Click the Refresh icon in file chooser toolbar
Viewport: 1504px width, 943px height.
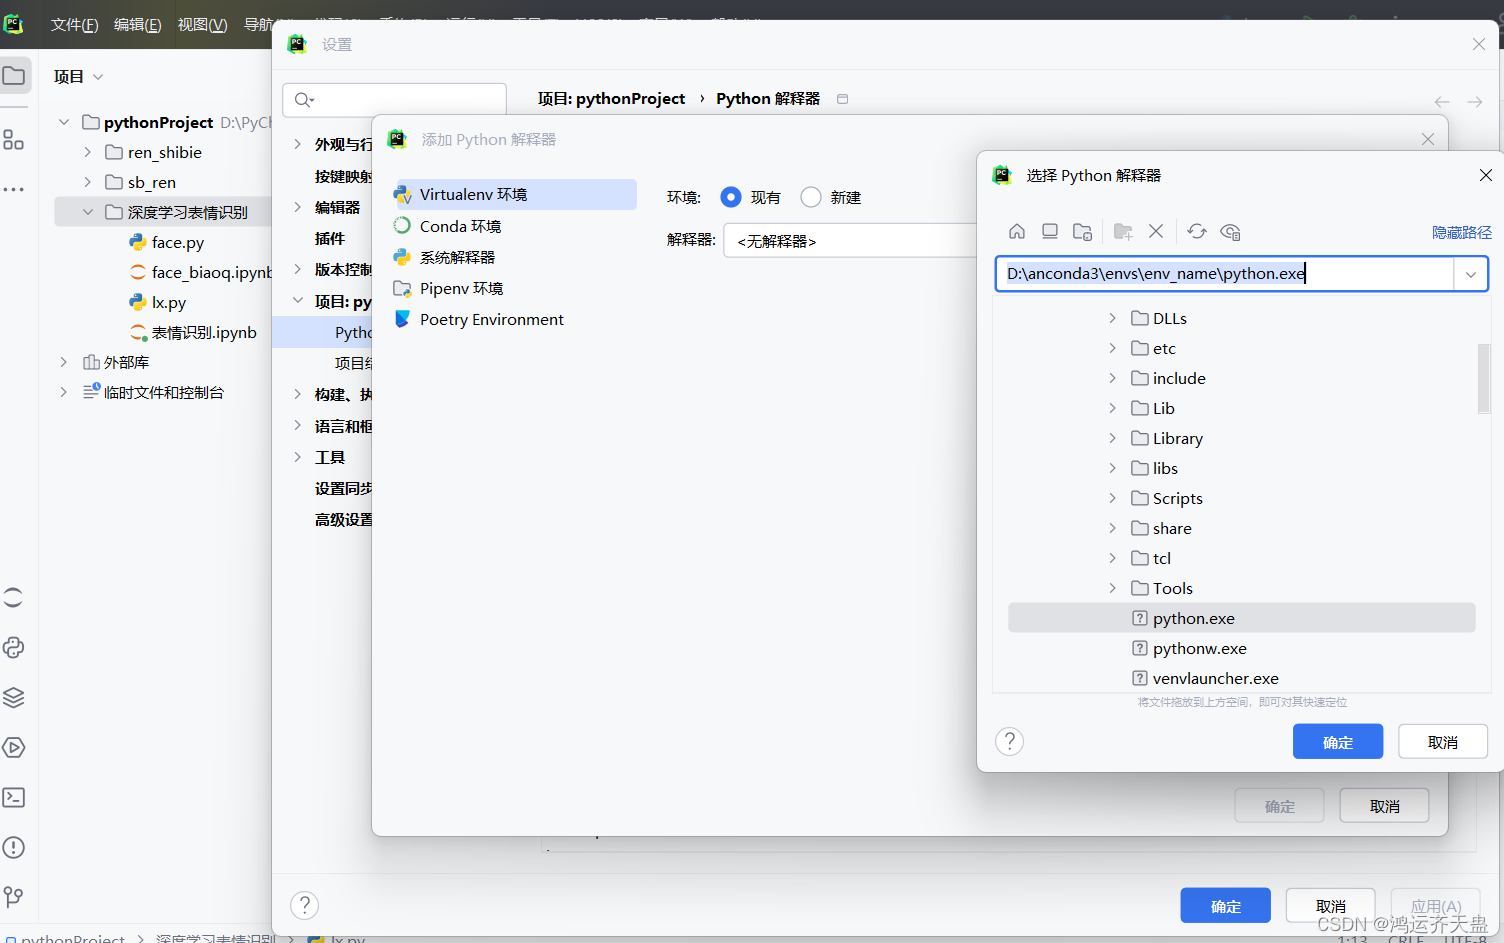coord(1197,231)
